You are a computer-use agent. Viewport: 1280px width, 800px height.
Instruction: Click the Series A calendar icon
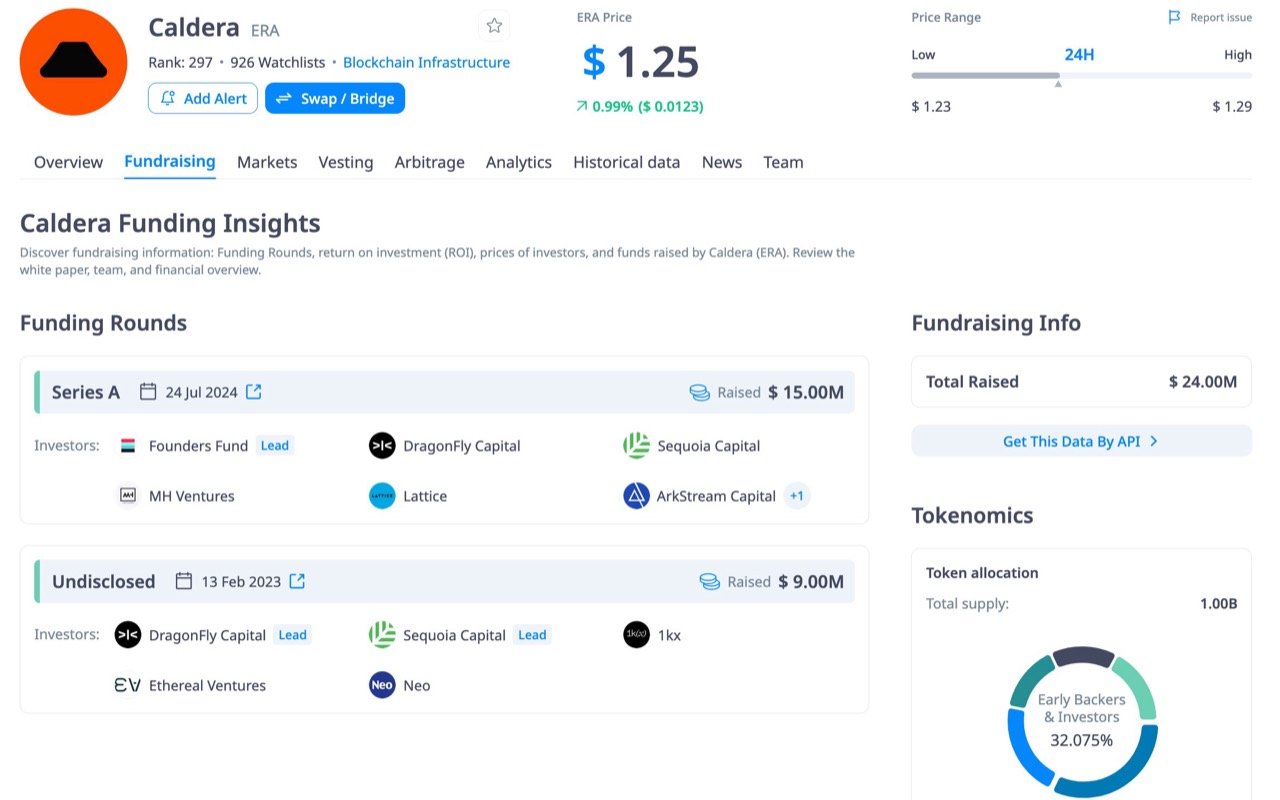click(x=148, y=392)
